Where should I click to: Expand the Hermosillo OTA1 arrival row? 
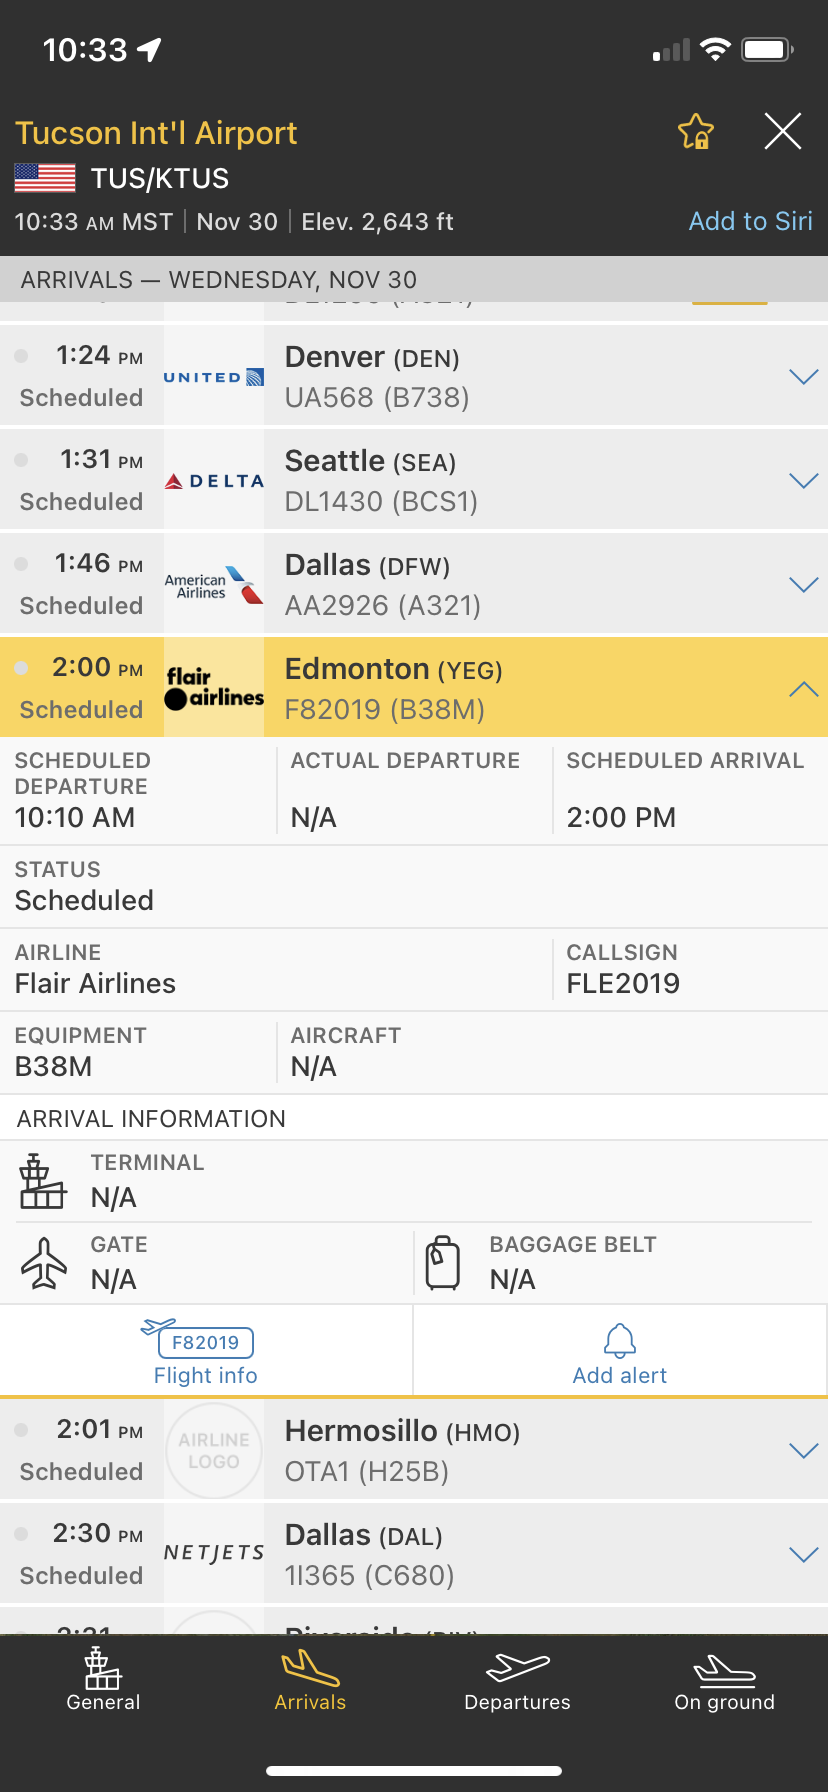(x=803, y=1451)
